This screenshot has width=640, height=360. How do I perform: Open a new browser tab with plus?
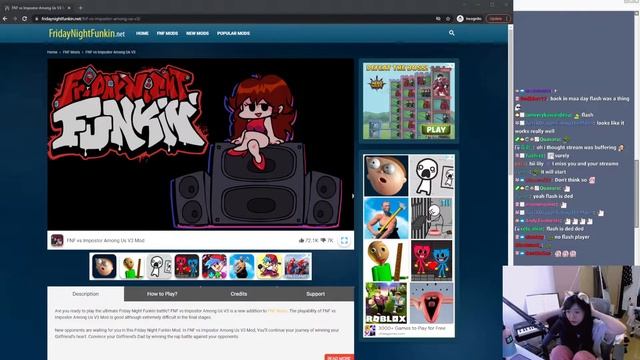(x=80, y=8)
